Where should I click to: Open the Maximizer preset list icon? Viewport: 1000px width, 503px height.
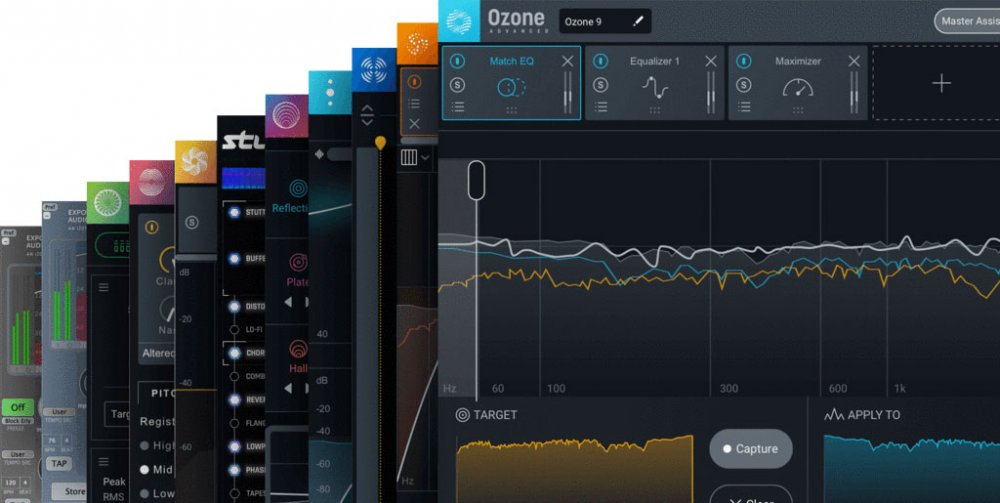pyautogui.click(x=744, y=107)
